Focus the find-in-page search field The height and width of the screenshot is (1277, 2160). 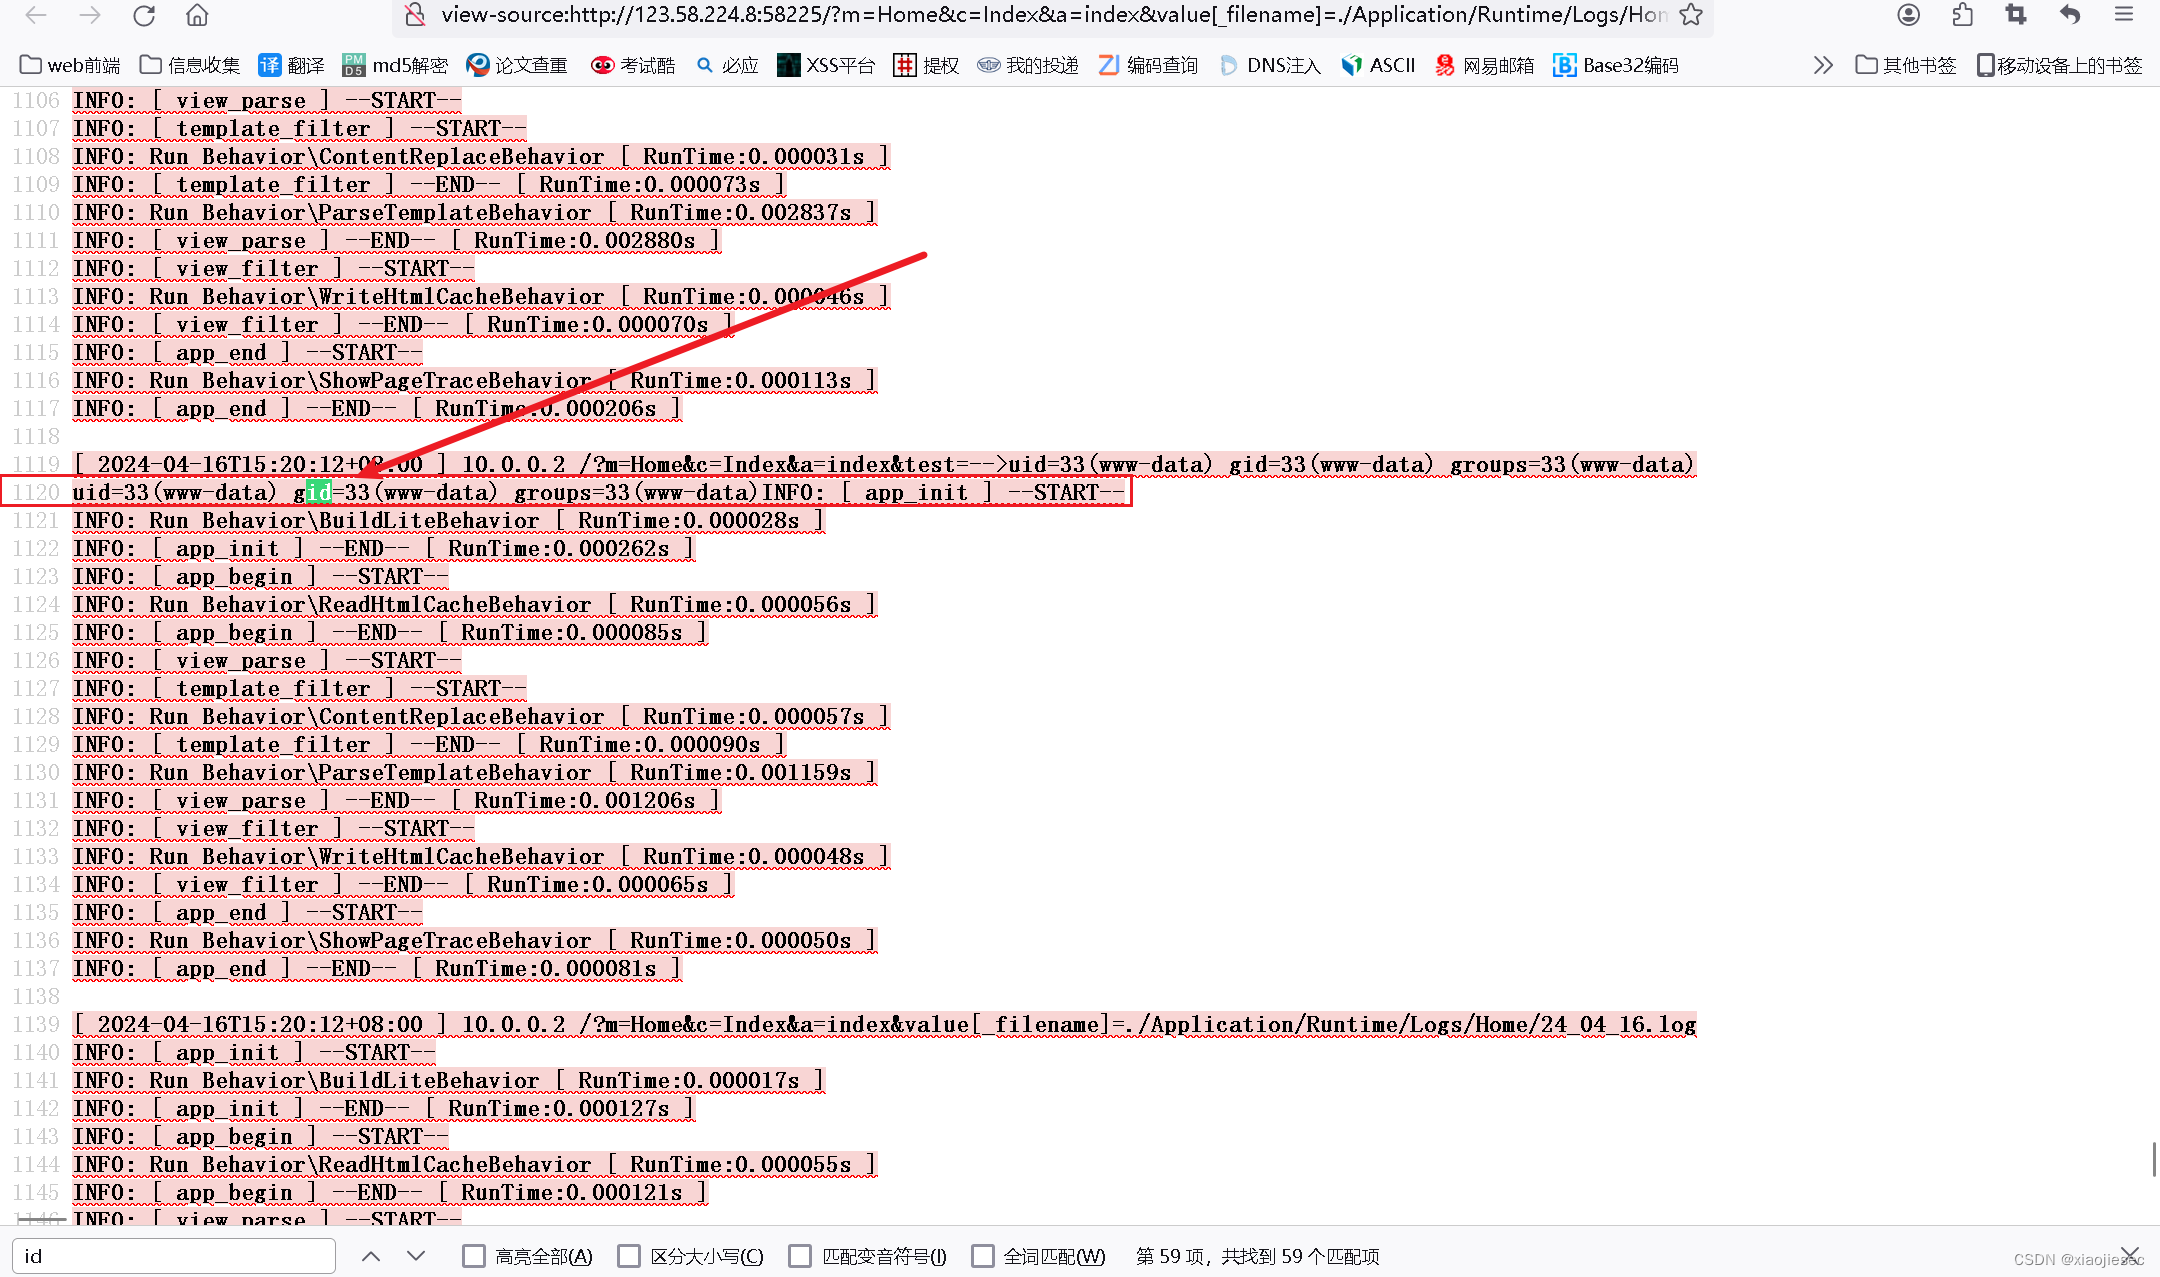[x=174, y=1256]
